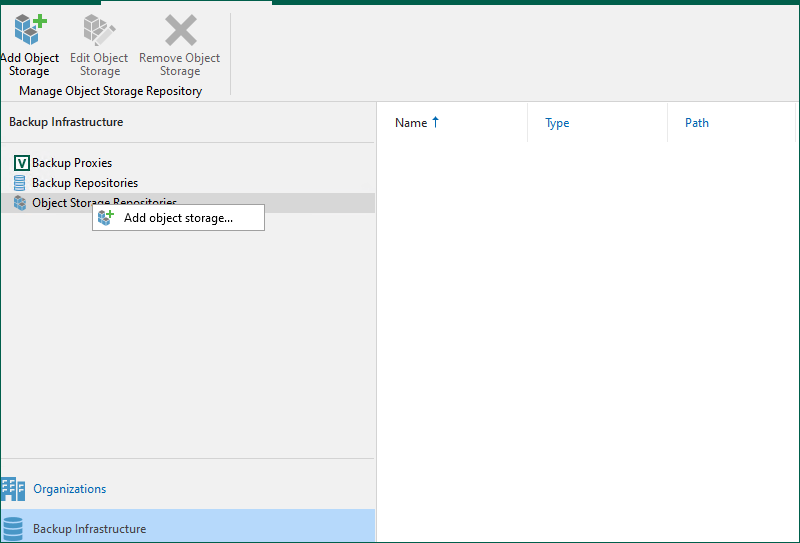The height and width of the screenshot is (543, 800).
Task: Choose Add object storage... from context menu
Action: pos(178,218)
